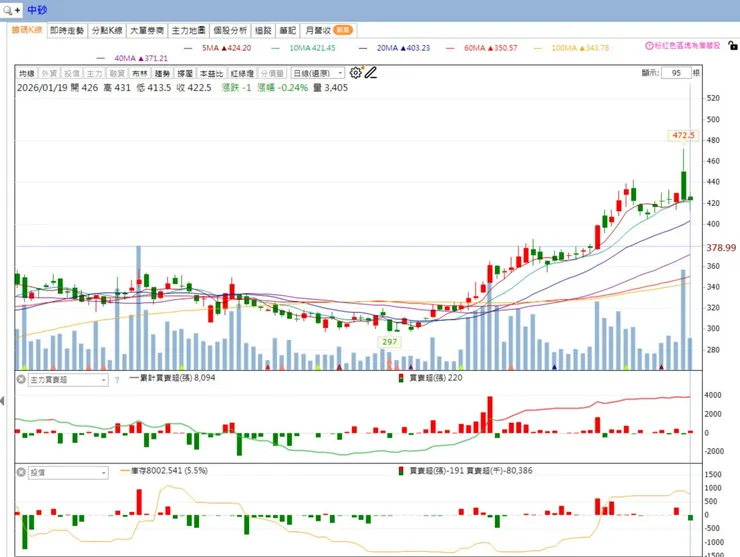
Task: Close the 主力買賣超 indicator panel
Action: 21,379
